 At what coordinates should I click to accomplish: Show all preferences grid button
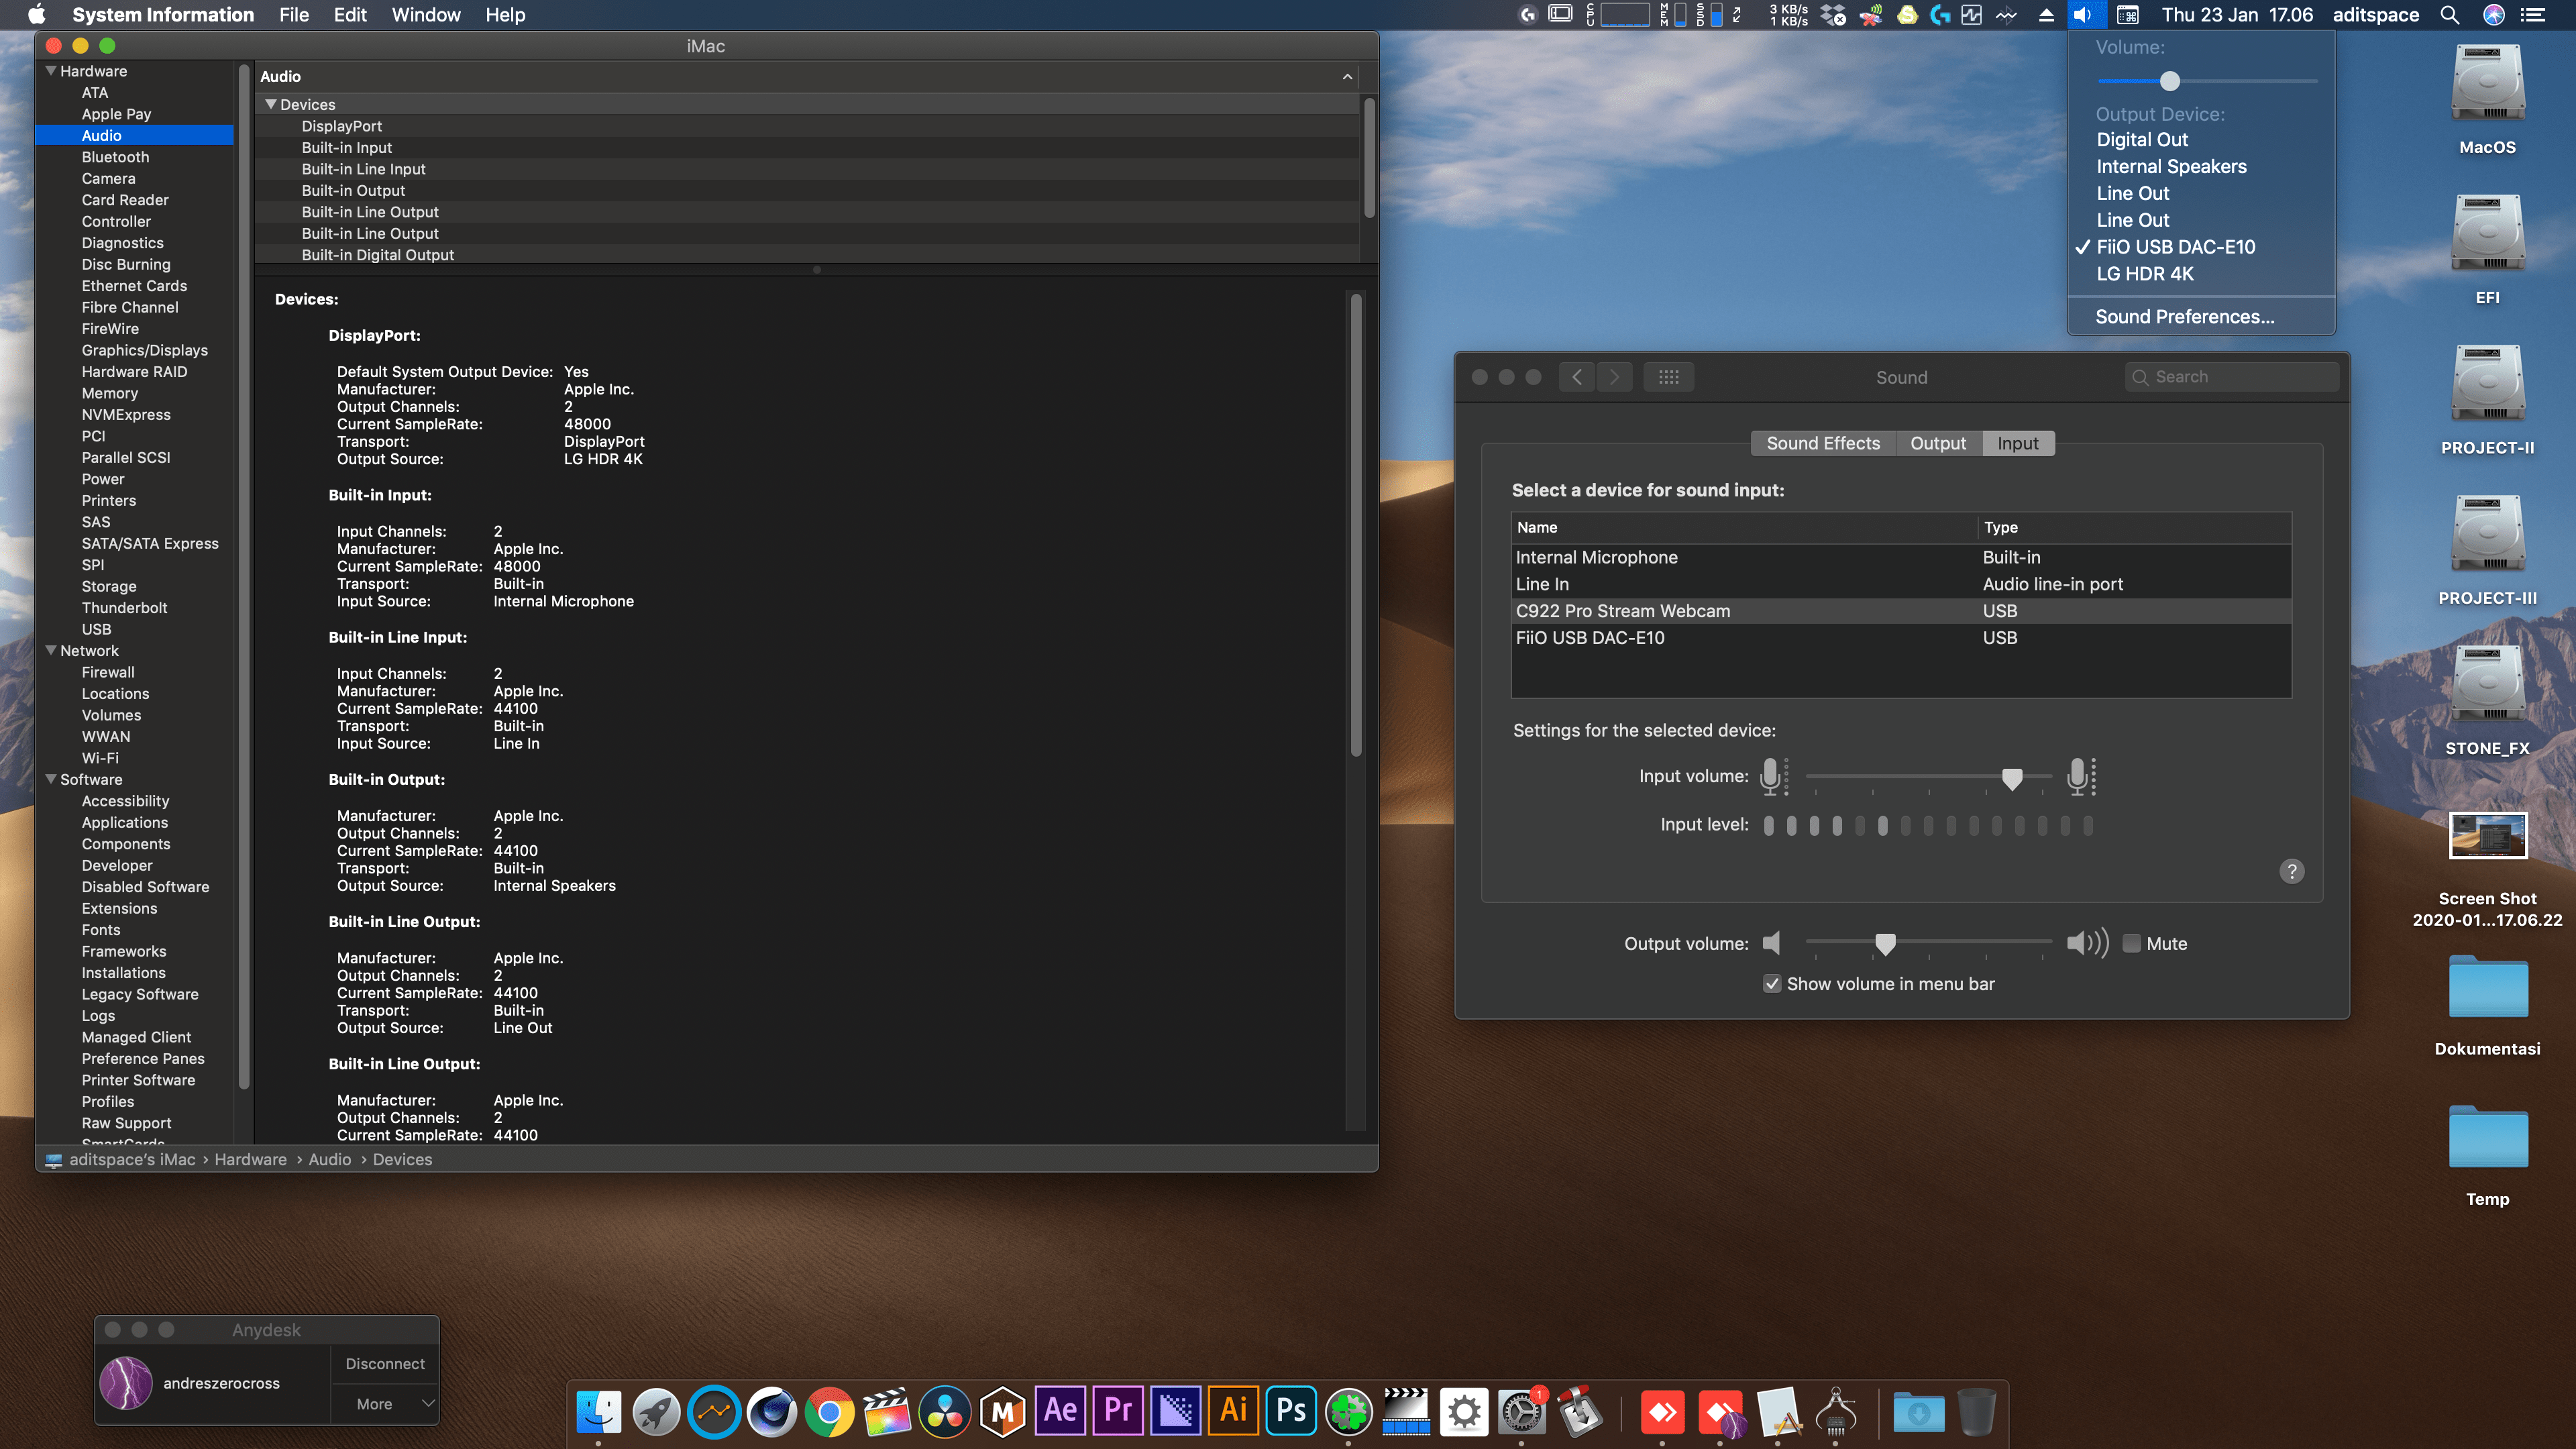[x=1669, y=377]
